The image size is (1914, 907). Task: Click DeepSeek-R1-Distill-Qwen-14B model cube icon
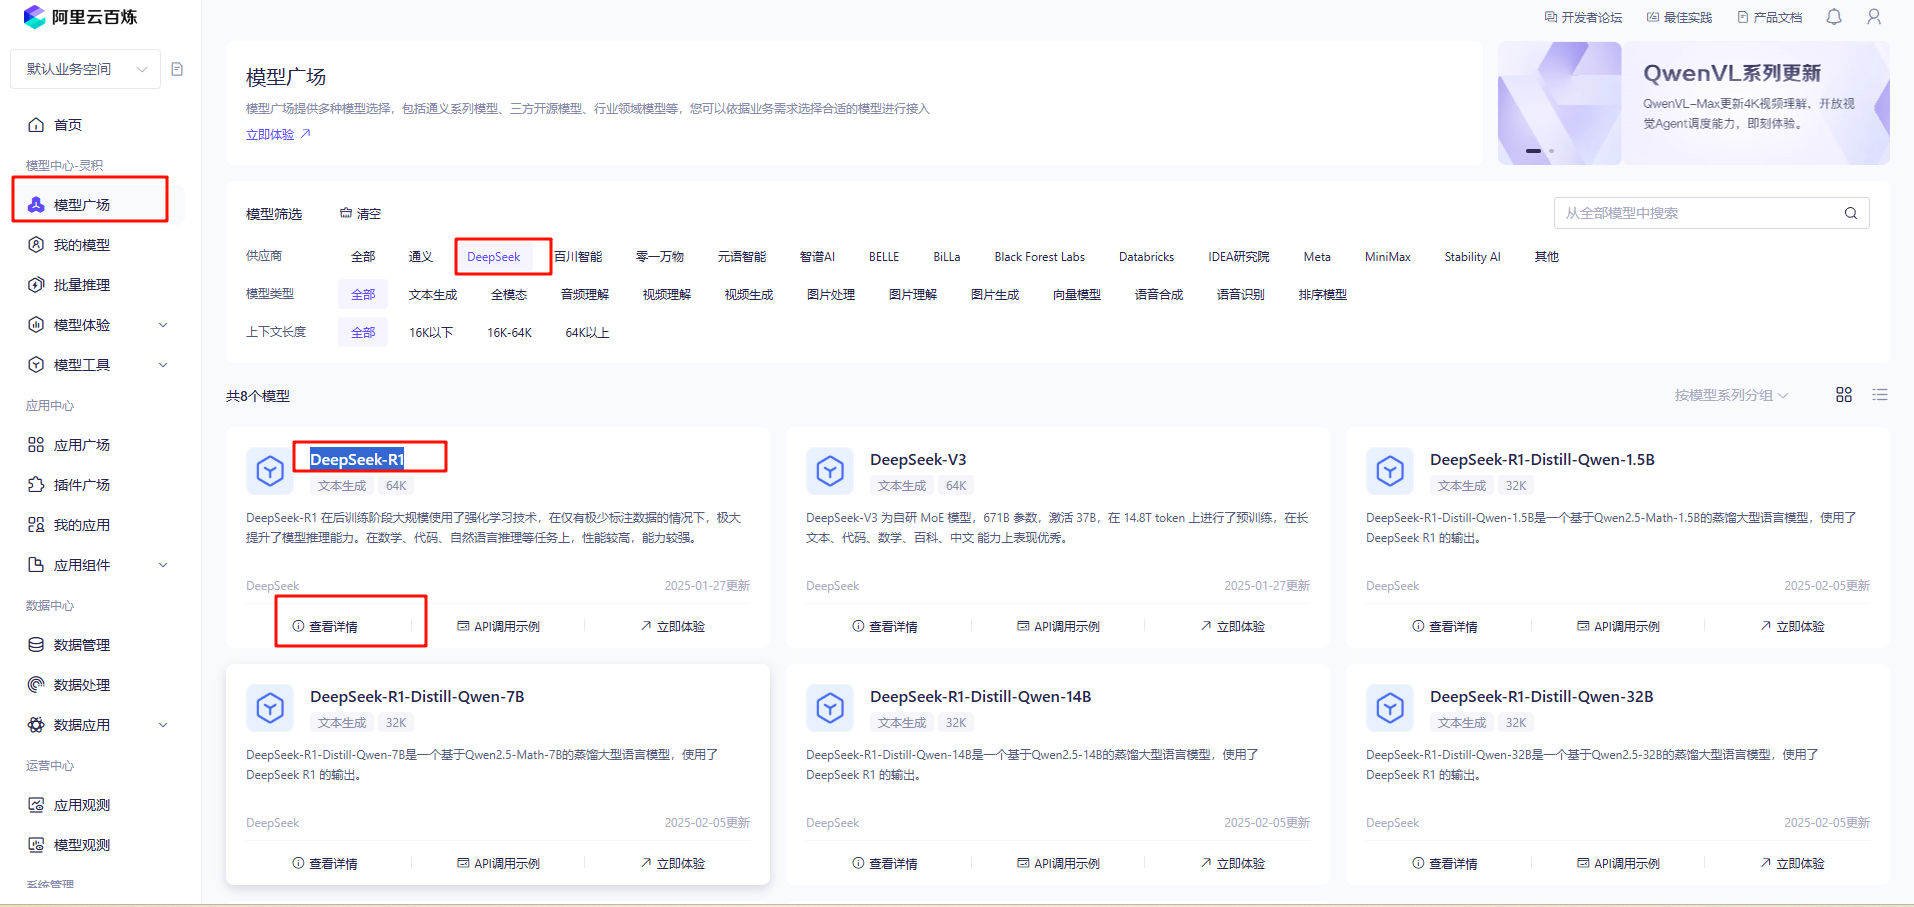[830, 707]
